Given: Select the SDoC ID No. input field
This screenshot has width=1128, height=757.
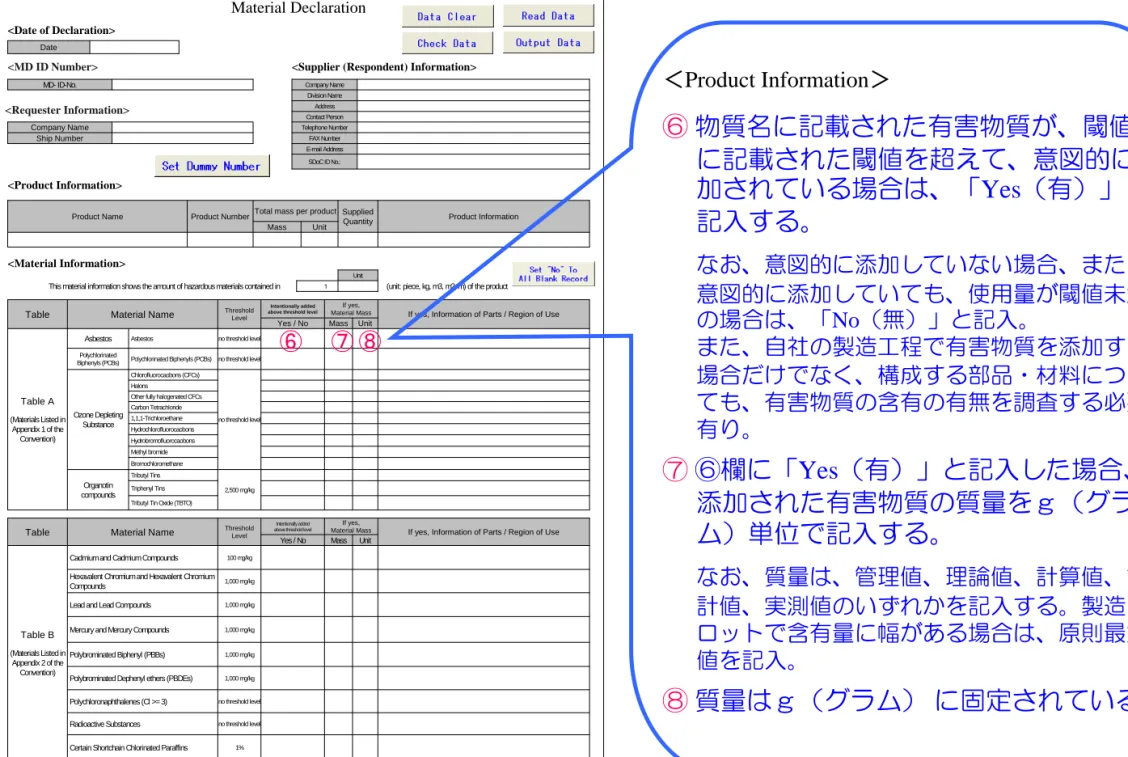Looking at the screenshot, I should (x=473, y=162).
